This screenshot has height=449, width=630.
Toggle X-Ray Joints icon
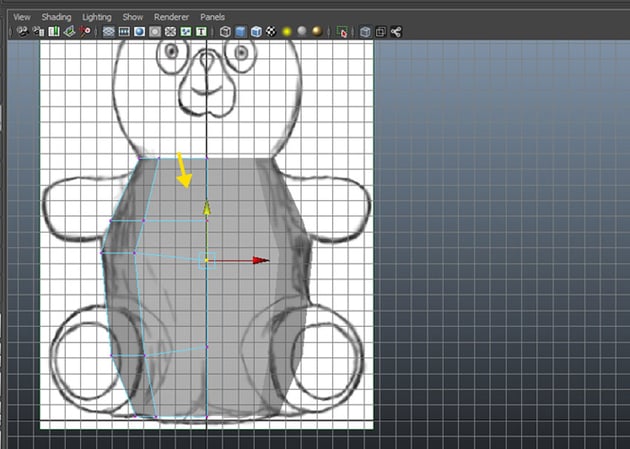point(396,31)
